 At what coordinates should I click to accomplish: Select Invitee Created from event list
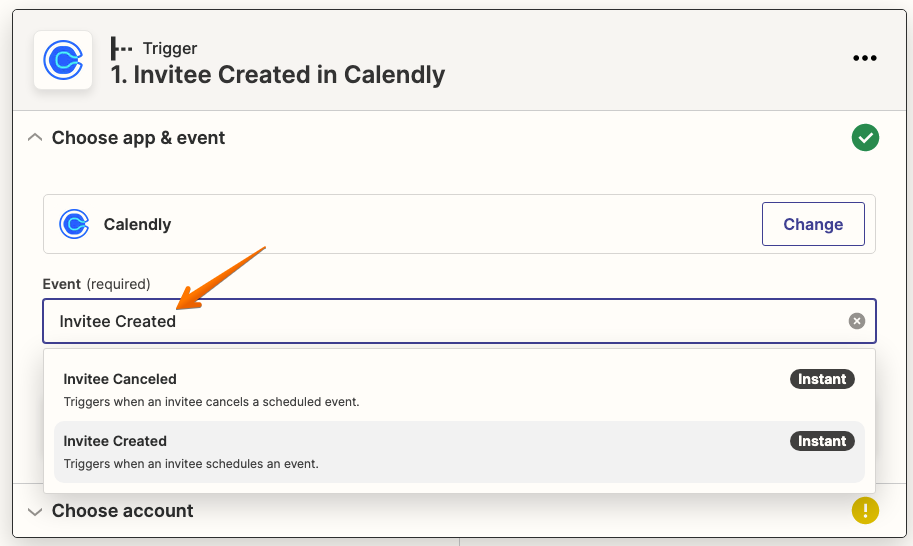[459, 452]
